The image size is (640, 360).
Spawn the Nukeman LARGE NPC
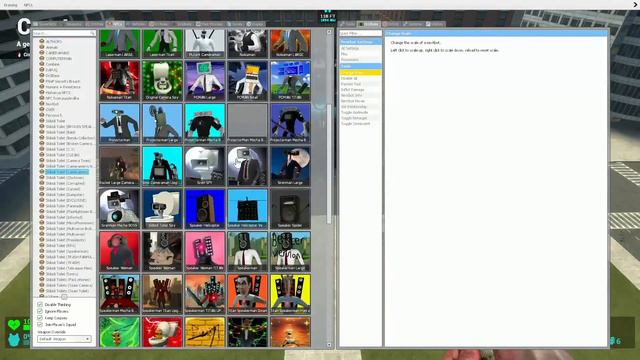(x=290, y=43)
